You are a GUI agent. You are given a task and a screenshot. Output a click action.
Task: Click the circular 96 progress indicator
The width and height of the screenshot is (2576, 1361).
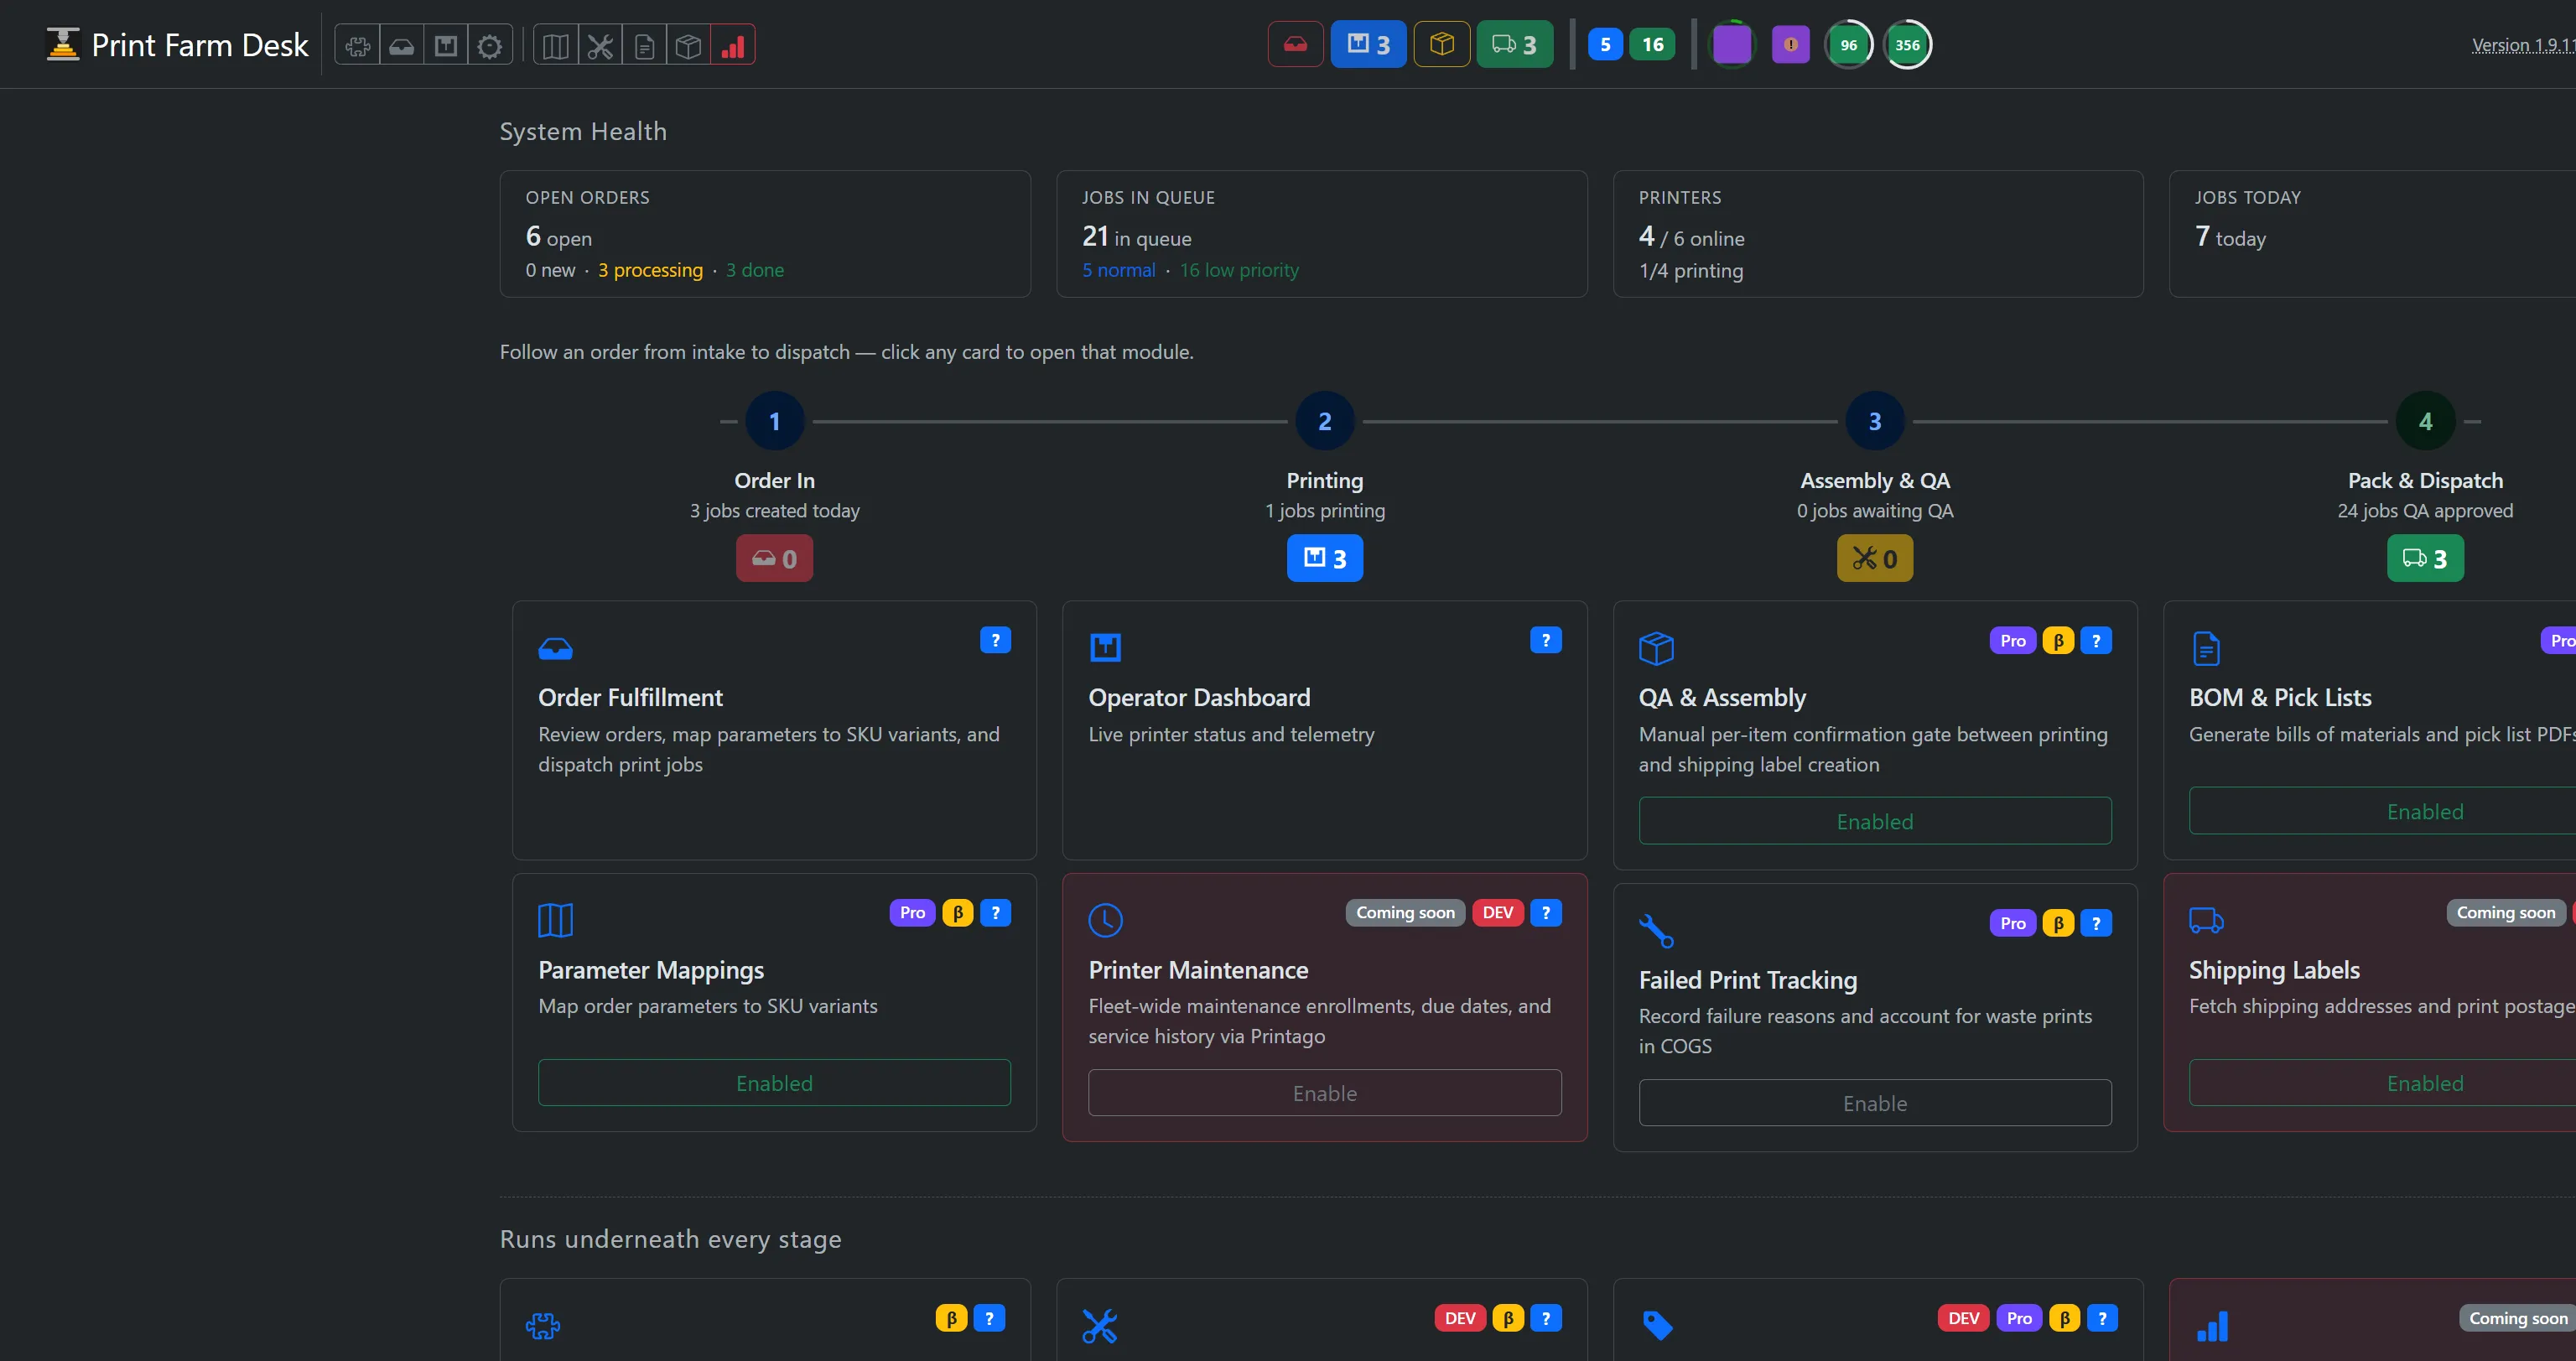[x=1848, y=44]
